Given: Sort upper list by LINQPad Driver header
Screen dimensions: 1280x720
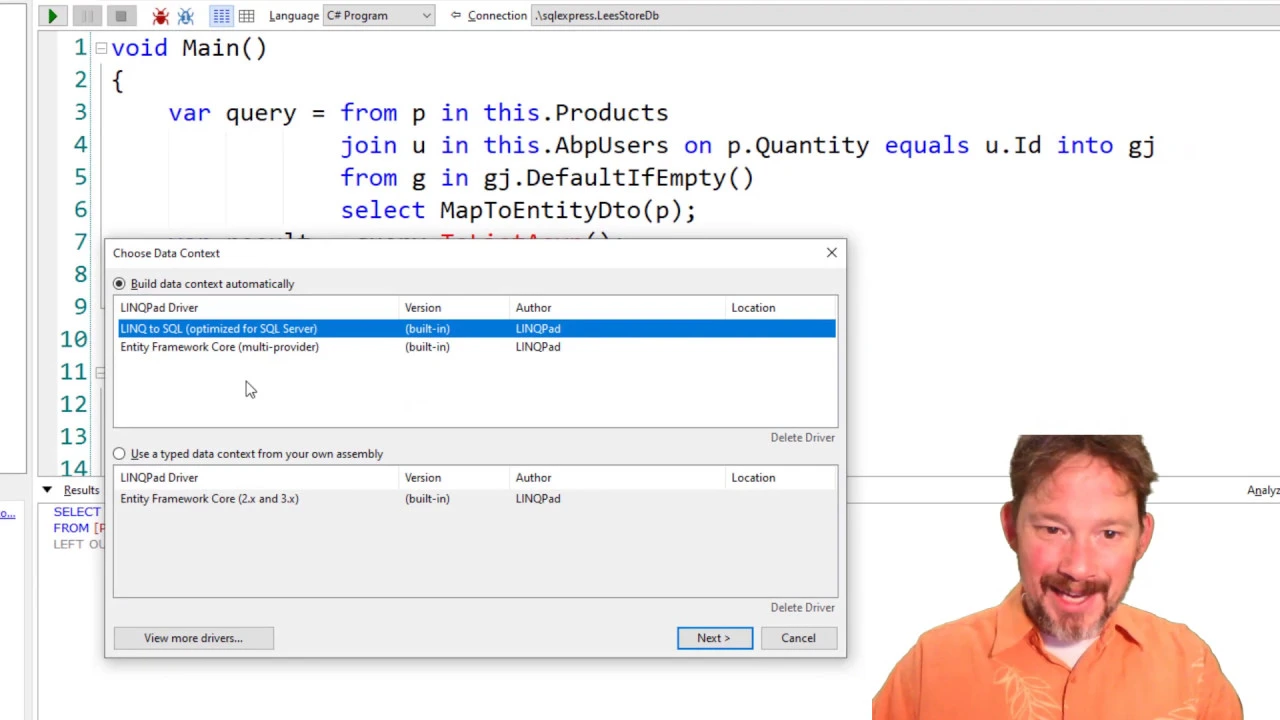Looking at the screenshot, I should pos(259,308).
